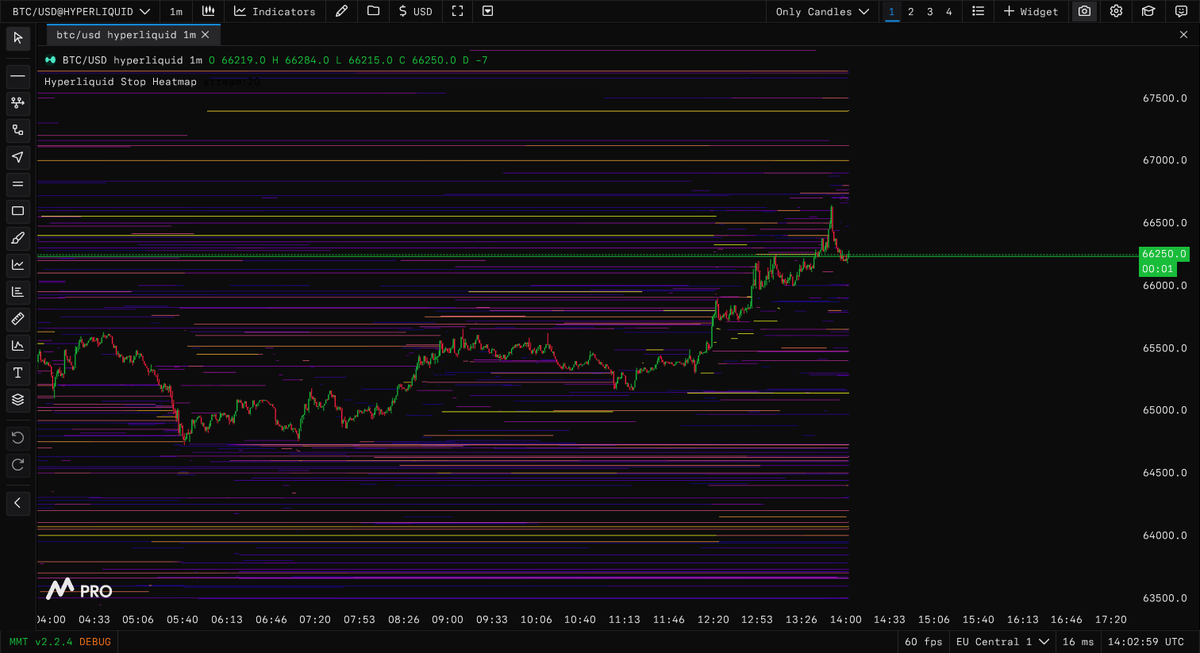Click the 16 ms latency readout
Viewport: 1200px width, 653px height.
pos(1080,641)
